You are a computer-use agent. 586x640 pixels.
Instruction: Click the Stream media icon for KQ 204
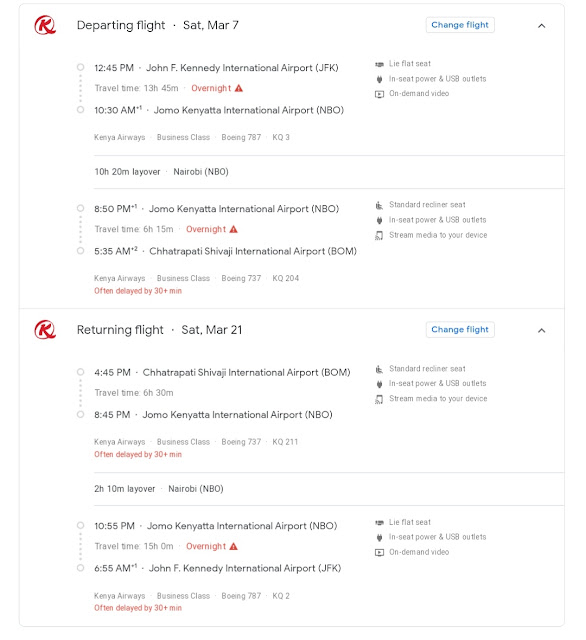coord(380,236)
